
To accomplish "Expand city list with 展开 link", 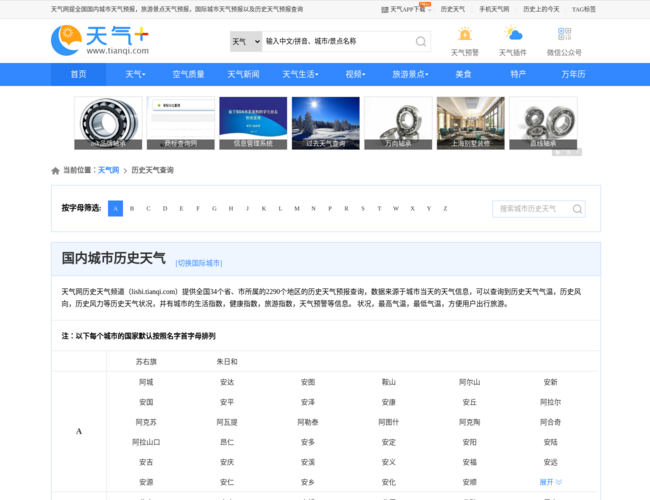I will point(551,482).
